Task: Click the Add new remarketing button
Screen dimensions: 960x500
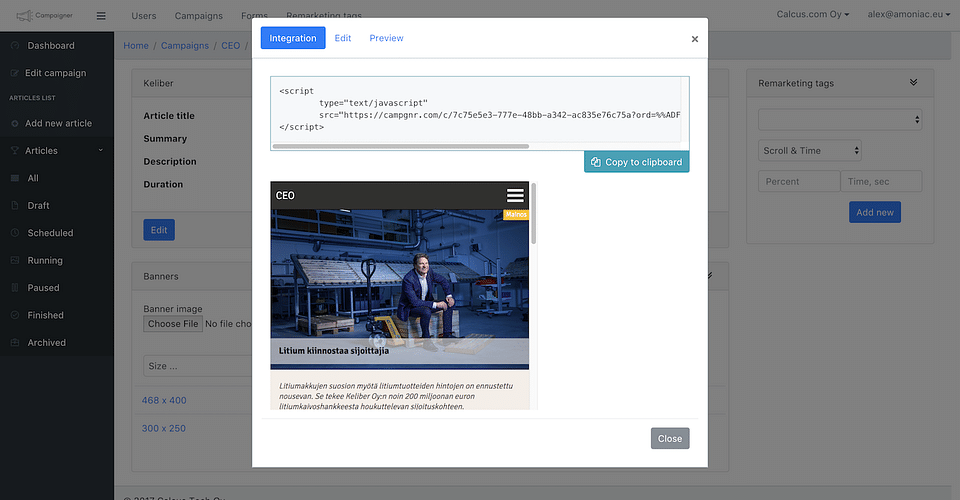Action: [874, 212]
